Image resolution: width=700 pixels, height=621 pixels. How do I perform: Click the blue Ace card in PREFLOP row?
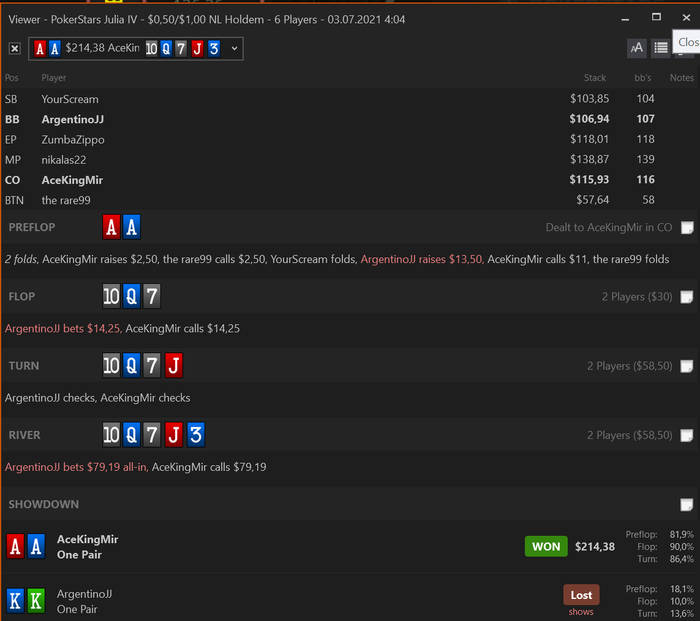coord(132,227)
